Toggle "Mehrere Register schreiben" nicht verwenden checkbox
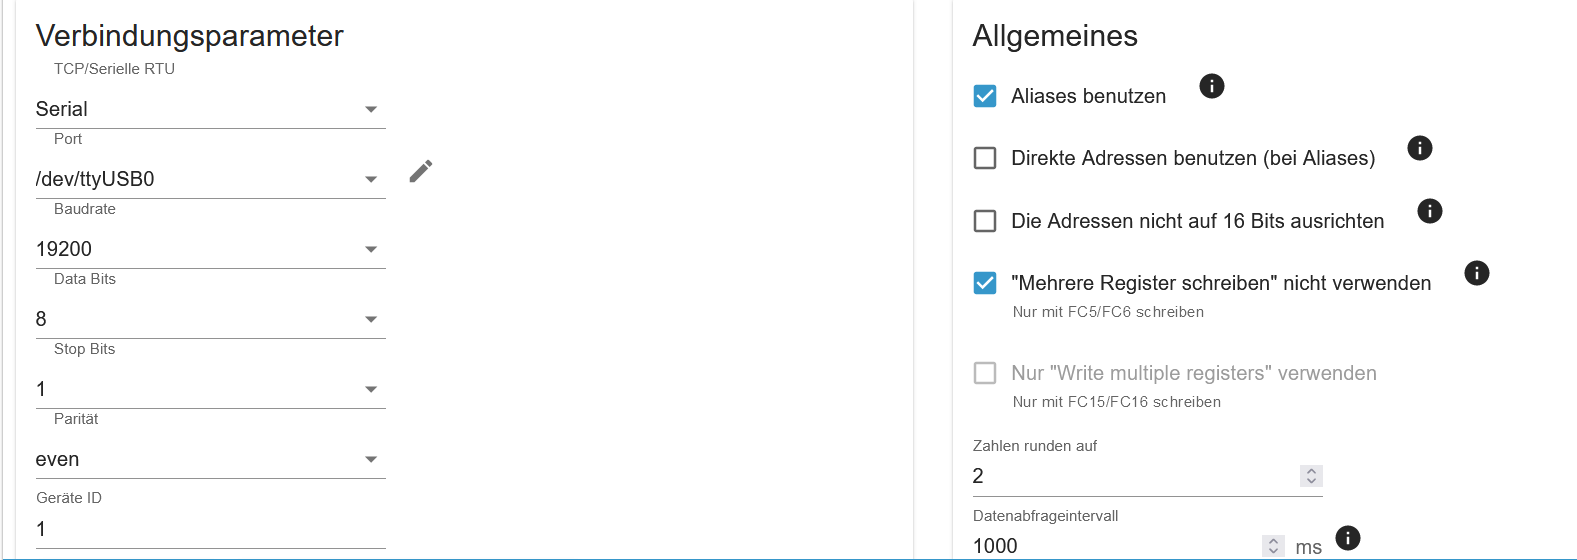This screenshot has height=560, width=1577. pyautogui.click(x=985, y=283)
